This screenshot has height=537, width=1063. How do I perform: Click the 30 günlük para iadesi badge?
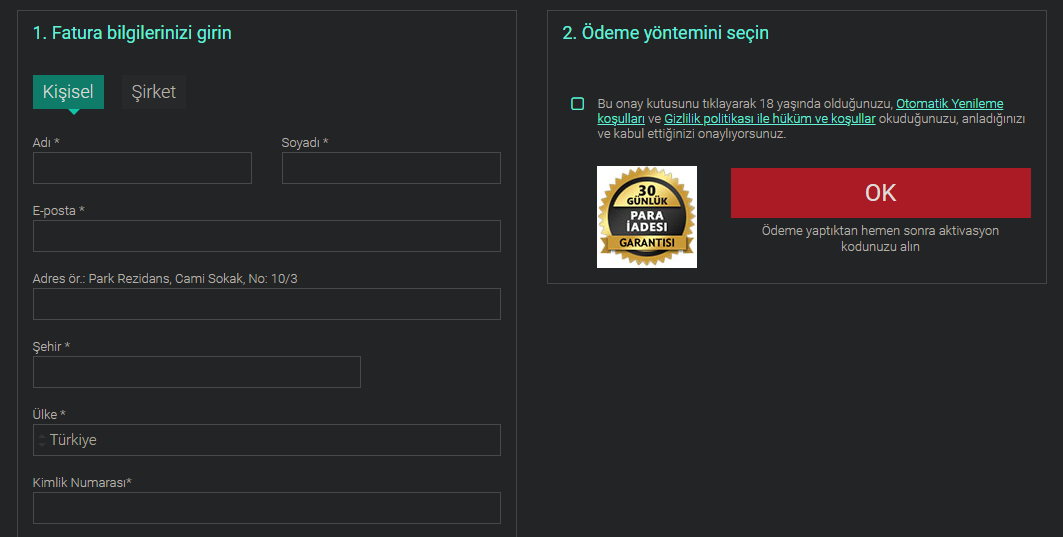647,217
